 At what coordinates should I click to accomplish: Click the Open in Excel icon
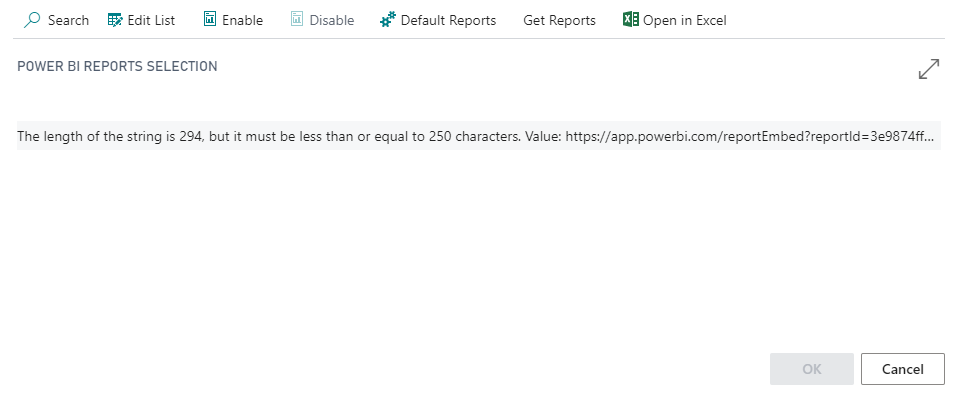[x=631, y=20]
